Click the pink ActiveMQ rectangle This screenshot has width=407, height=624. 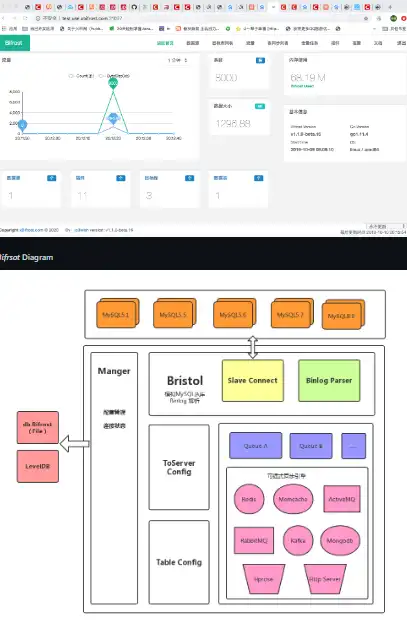tap(342, 499)
